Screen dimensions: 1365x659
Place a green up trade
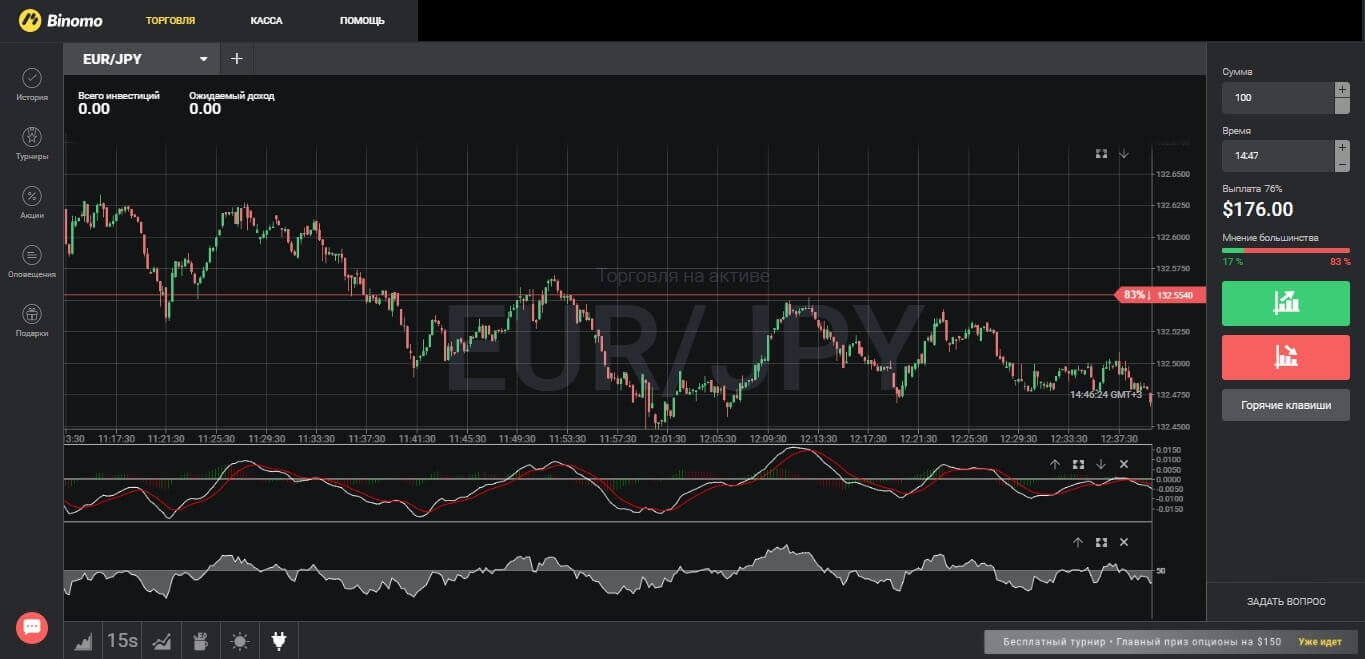(1285, 303)
